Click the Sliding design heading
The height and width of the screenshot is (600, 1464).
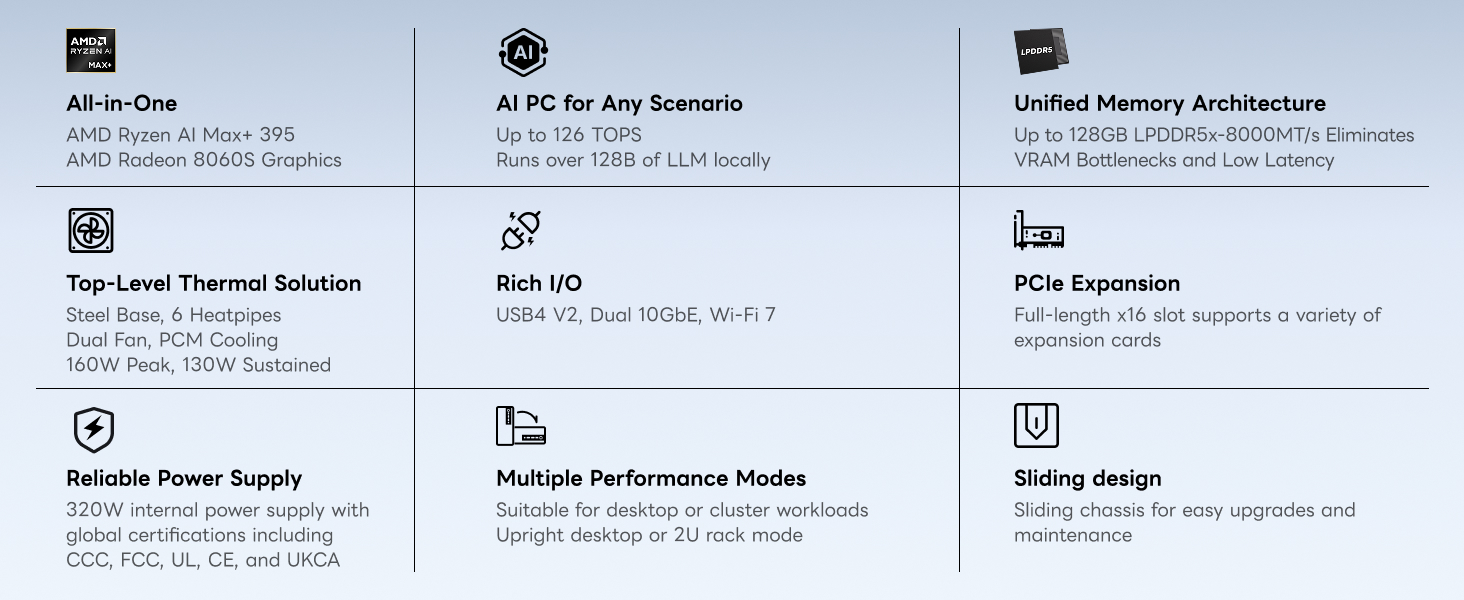1088,478
